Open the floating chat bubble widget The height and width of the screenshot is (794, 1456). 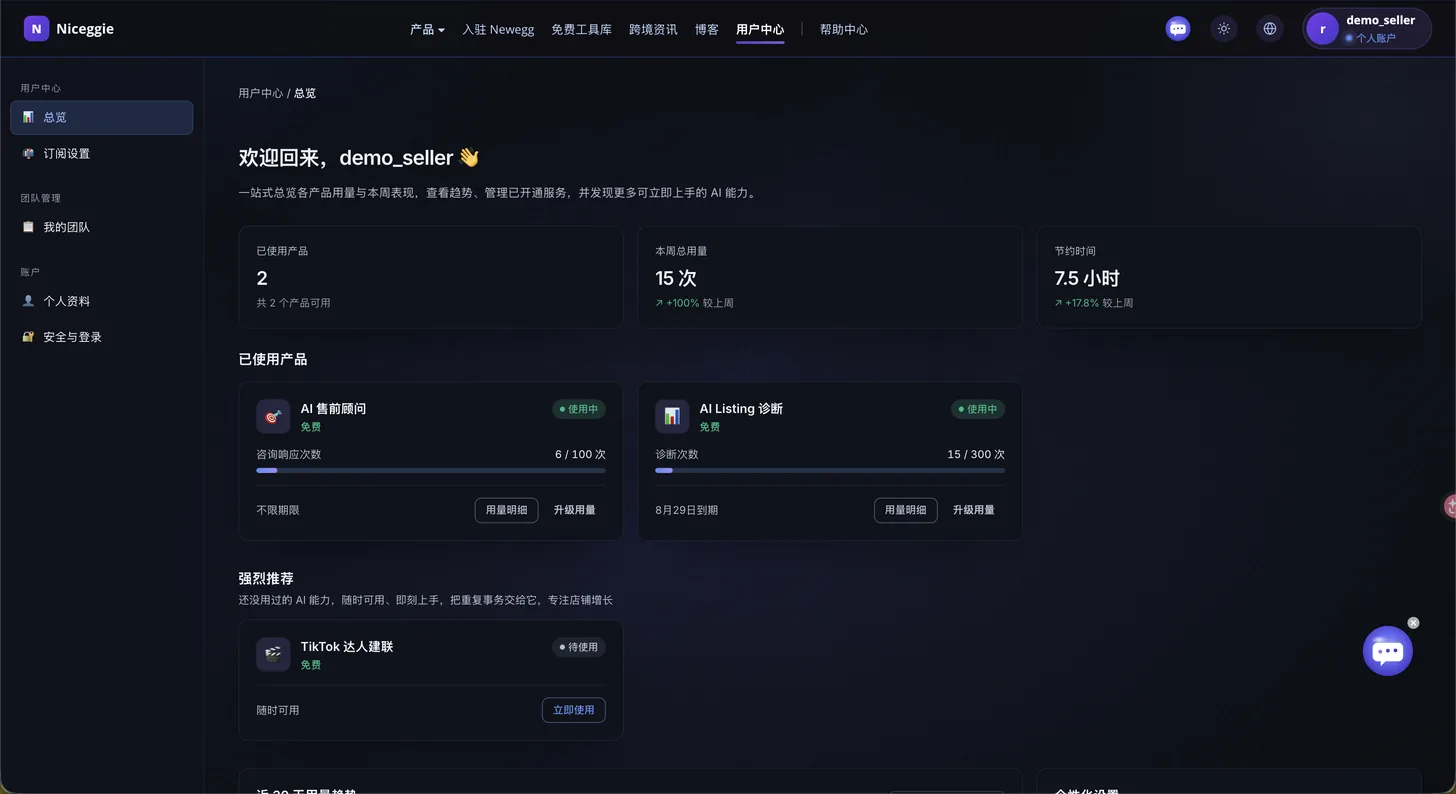1388,651
